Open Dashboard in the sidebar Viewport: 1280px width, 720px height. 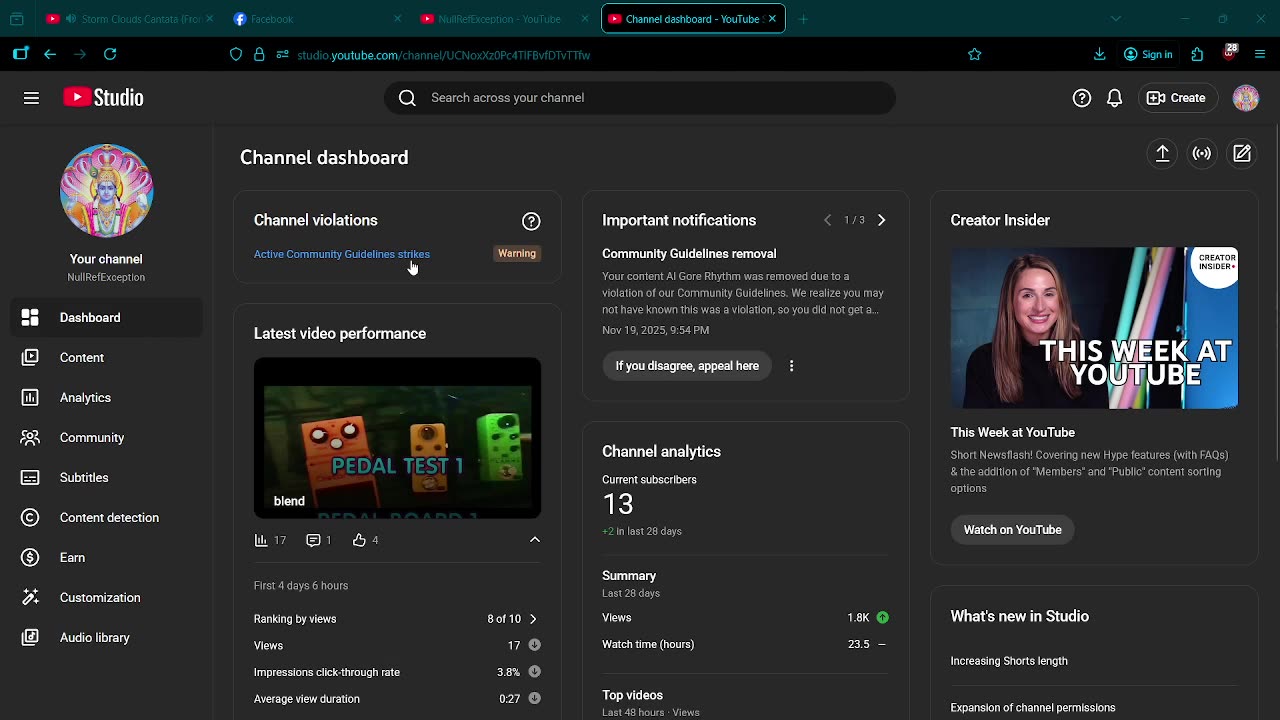coord(106,318)
